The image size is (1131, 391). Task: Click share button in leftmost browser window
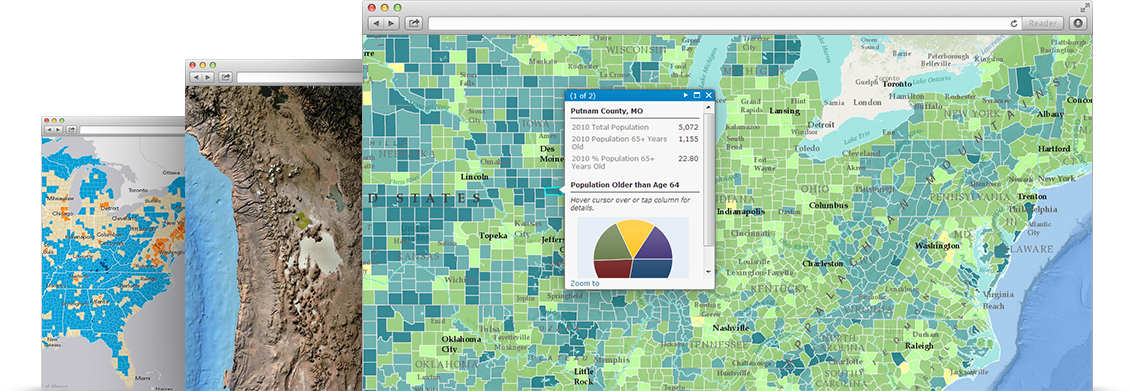pos(71,129)
